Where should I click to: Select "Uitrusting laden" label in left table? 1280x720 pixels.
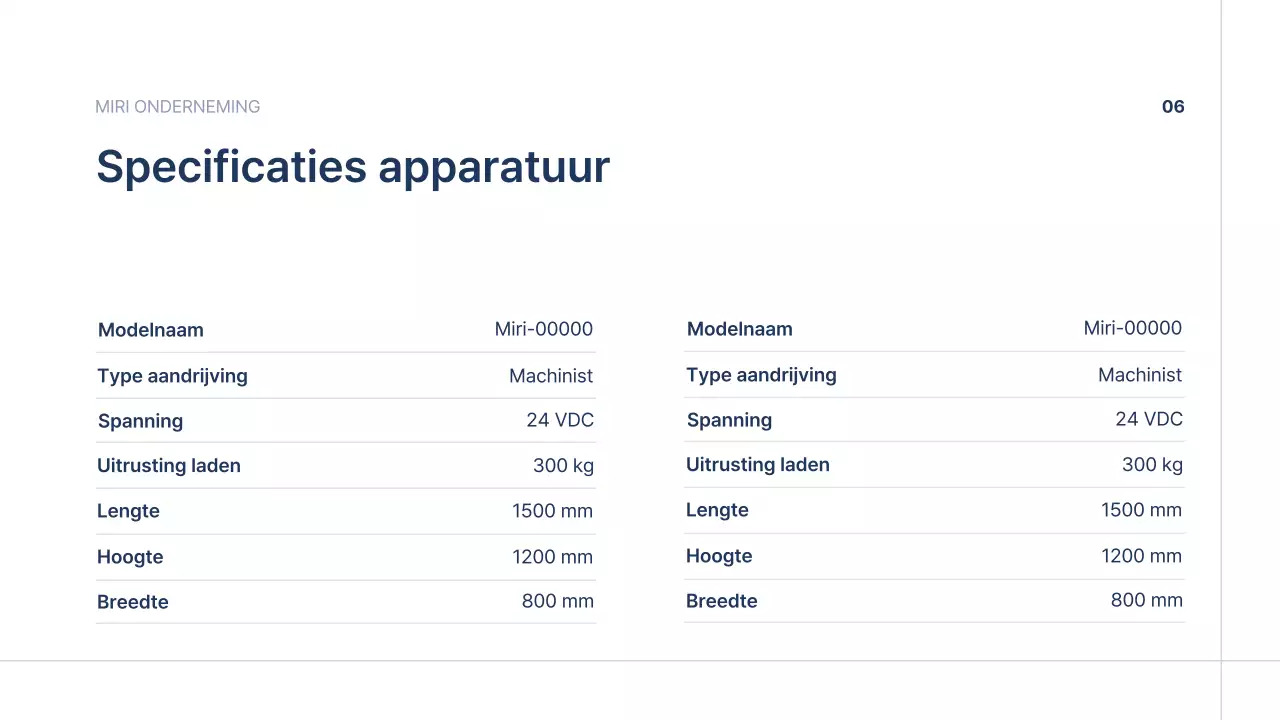coord(169,466)
